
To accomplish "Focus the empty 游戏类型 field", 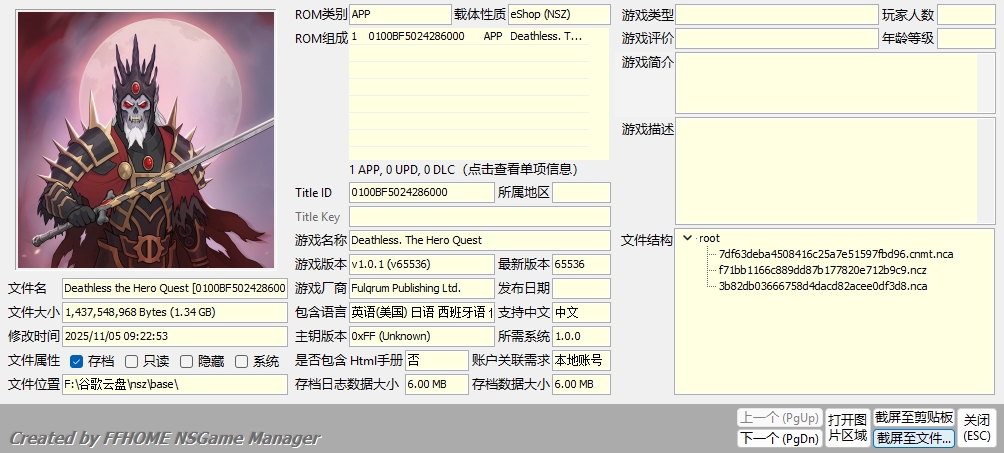I will coord(777,14).
